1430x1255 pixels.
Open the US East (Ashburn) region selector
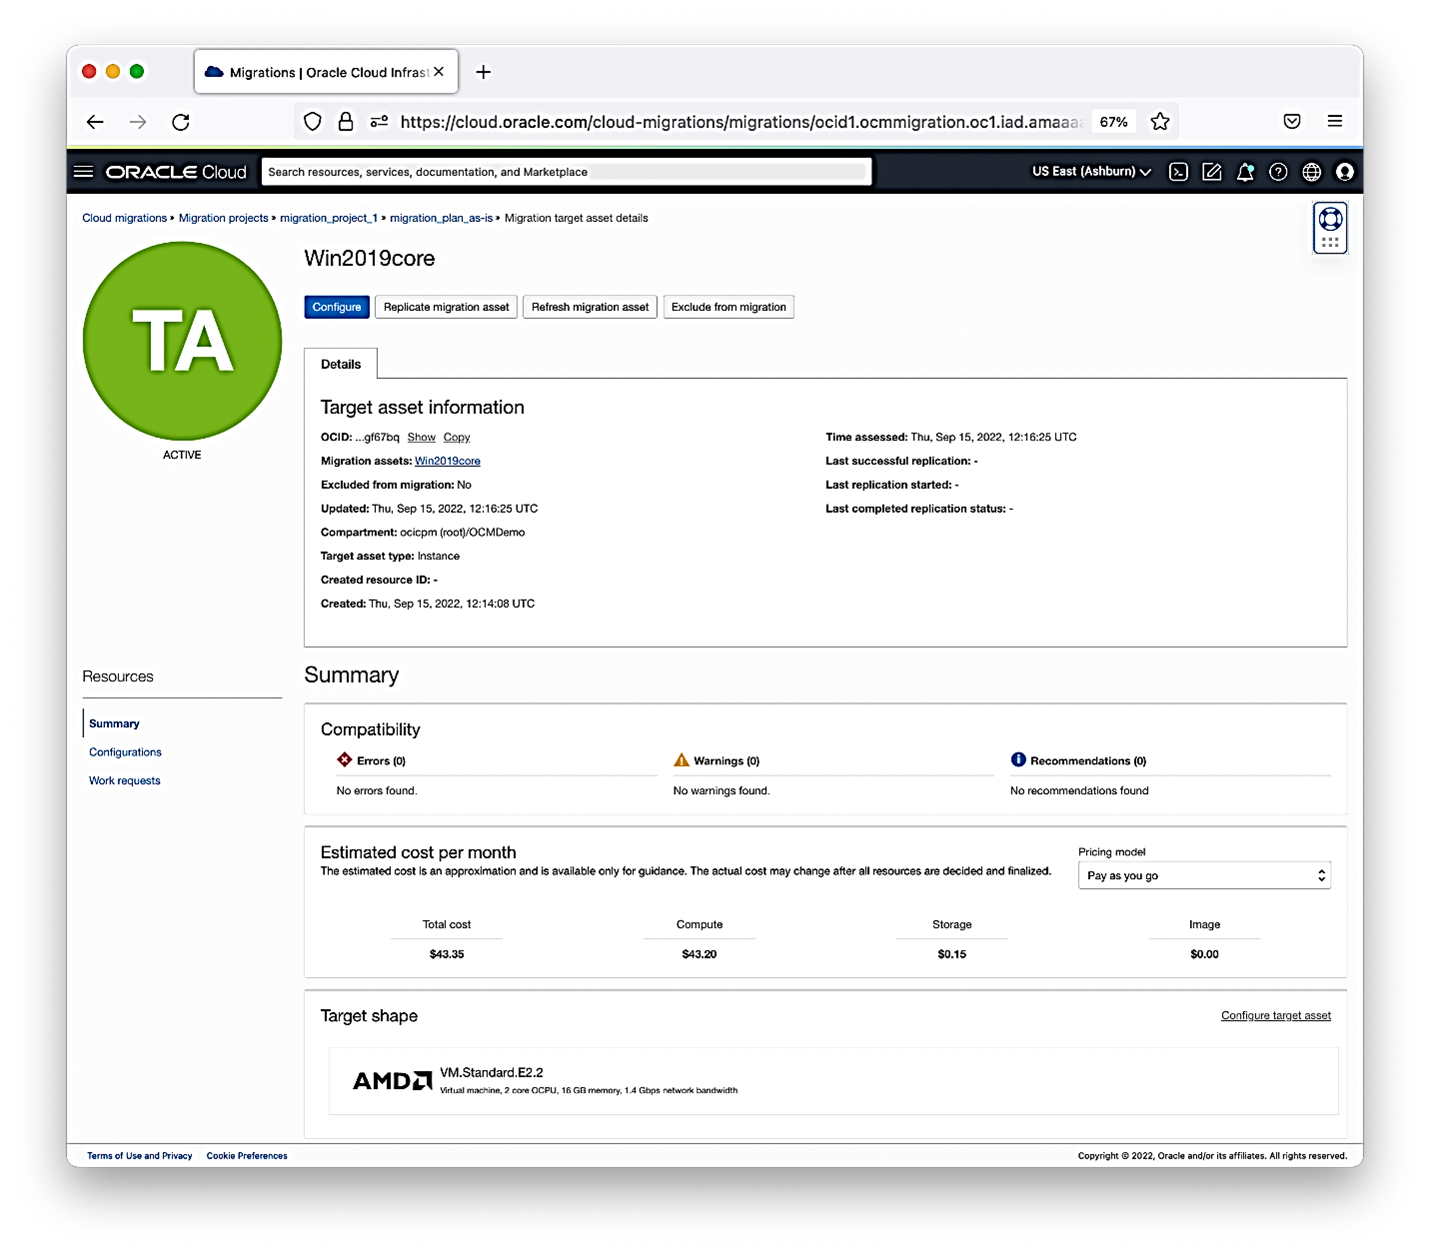tap(1088, 171)
